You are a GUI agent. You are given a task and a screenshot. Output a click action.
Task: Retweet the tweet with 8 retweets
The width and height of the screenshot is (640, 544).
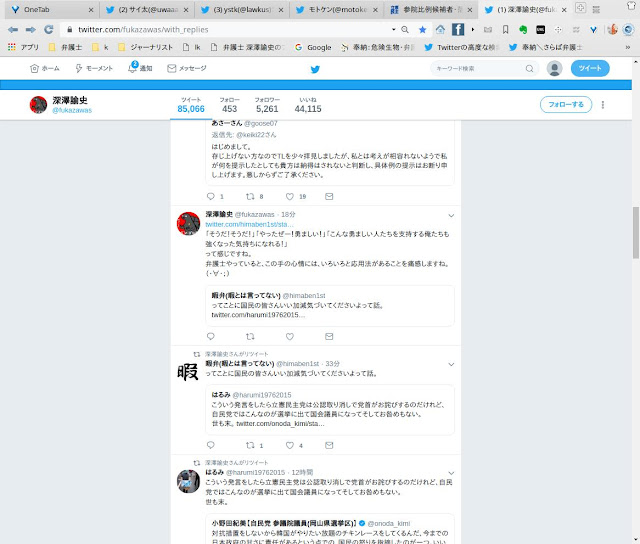click(x=250, y=196)
